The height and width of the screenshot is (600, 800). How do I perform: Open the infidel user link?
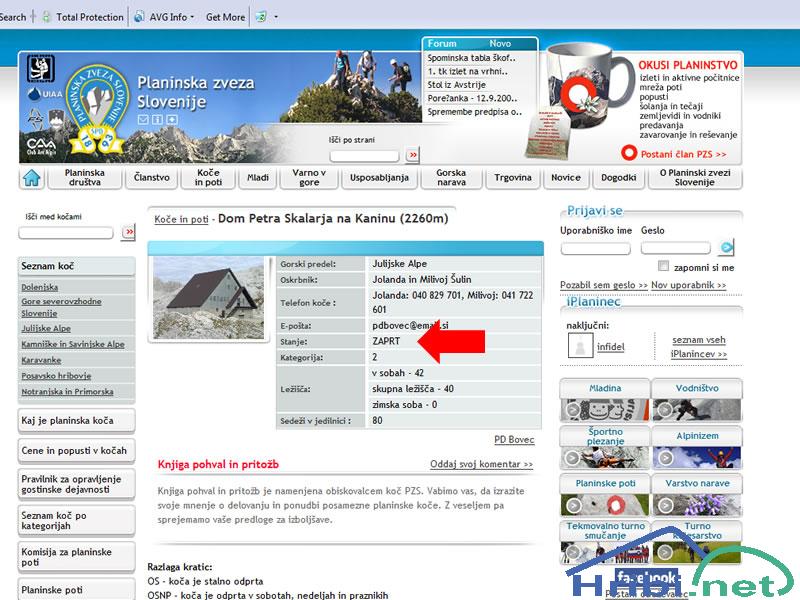tap(611, 347)
